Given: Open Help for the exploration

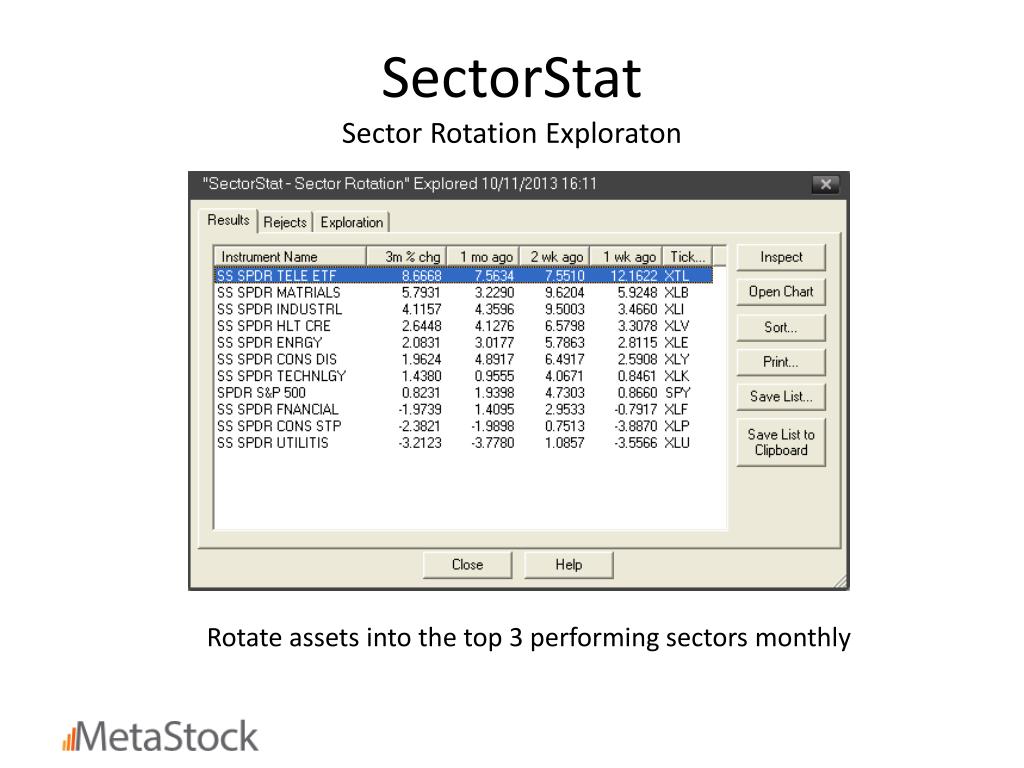Looking at the screenshot, I should point(569,565).
